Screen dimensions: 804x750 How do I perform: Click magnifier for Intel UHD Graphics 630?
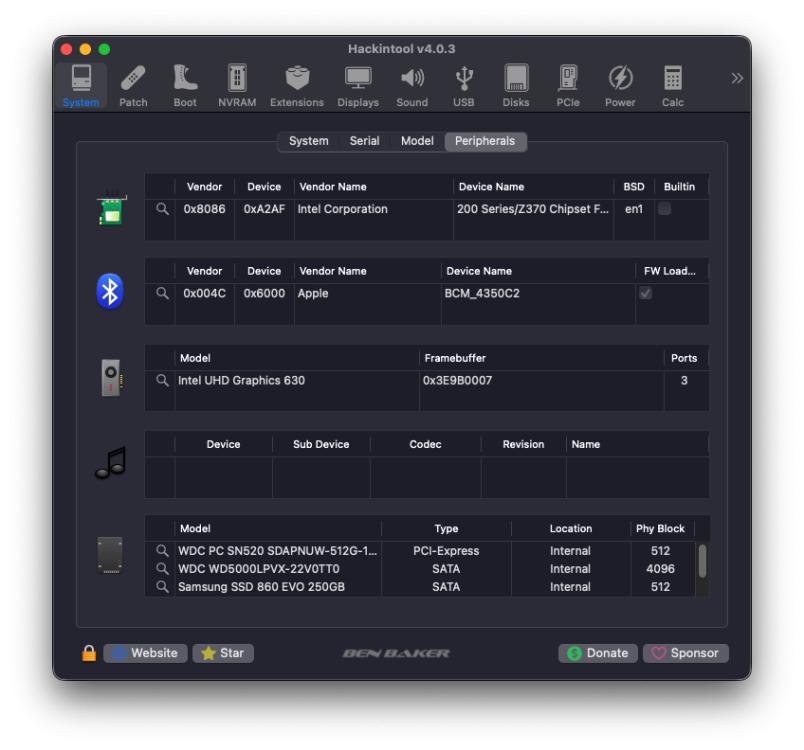(x=163, y=380)
